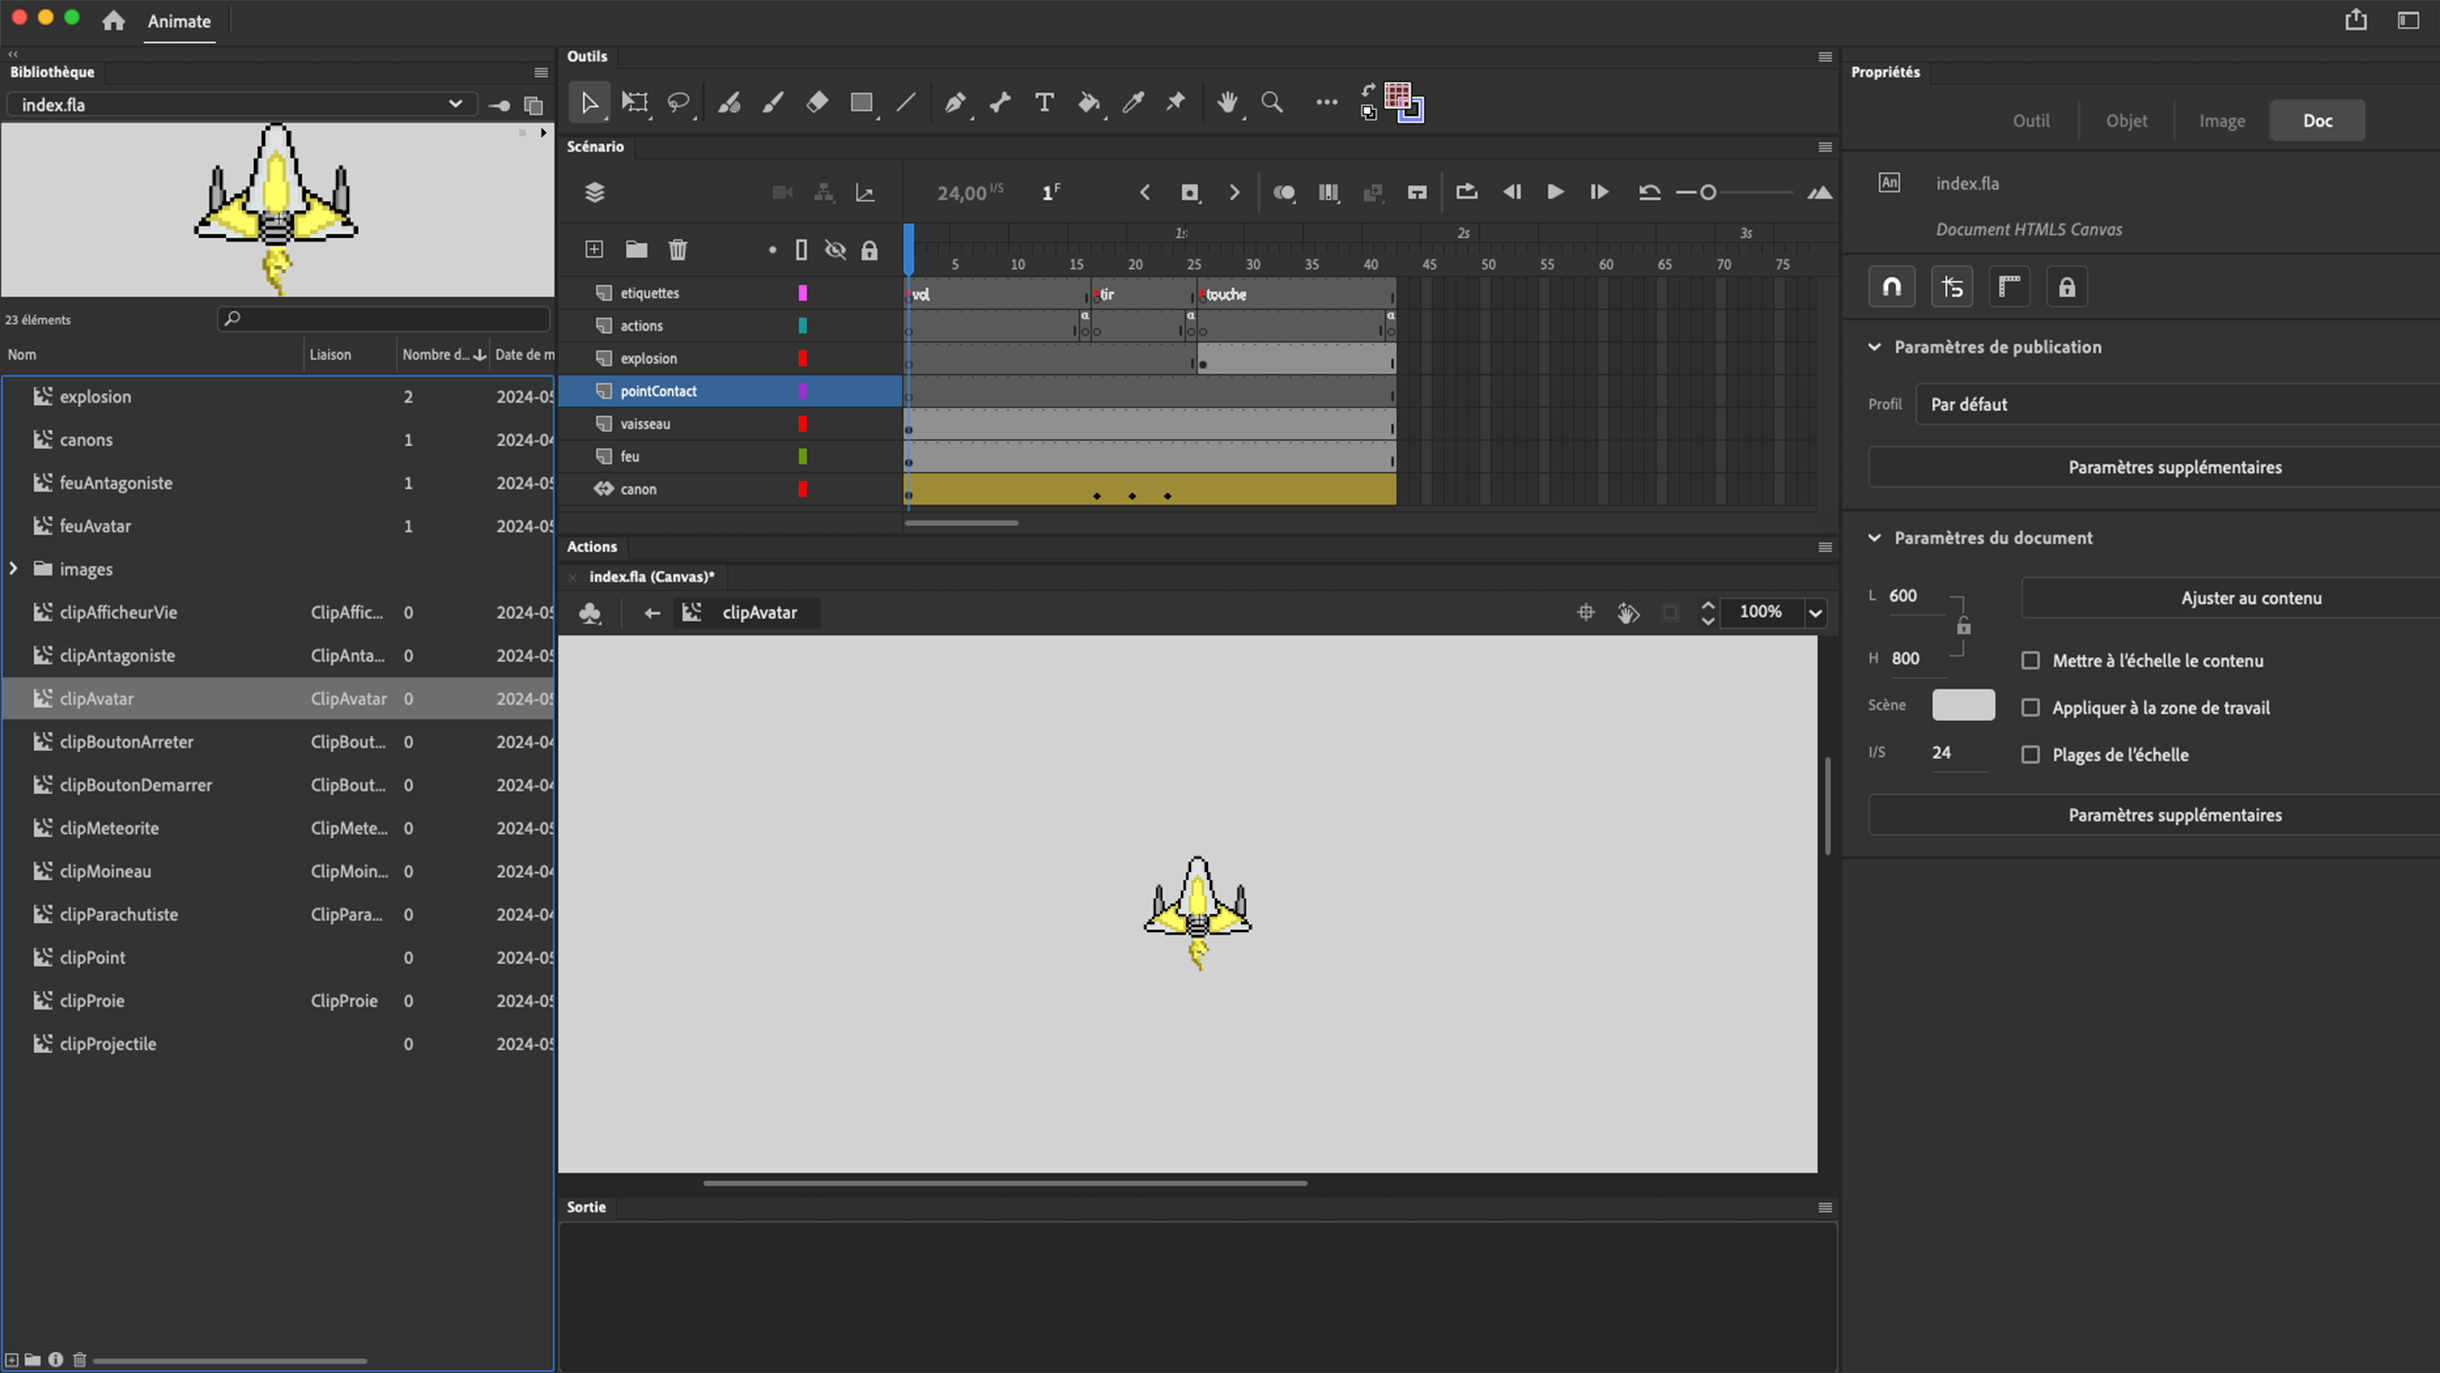The width and height of the screenshot is (2440, 1373).
Task: Check Appliquer à la zone de travail
Action: coord(2031,707)
